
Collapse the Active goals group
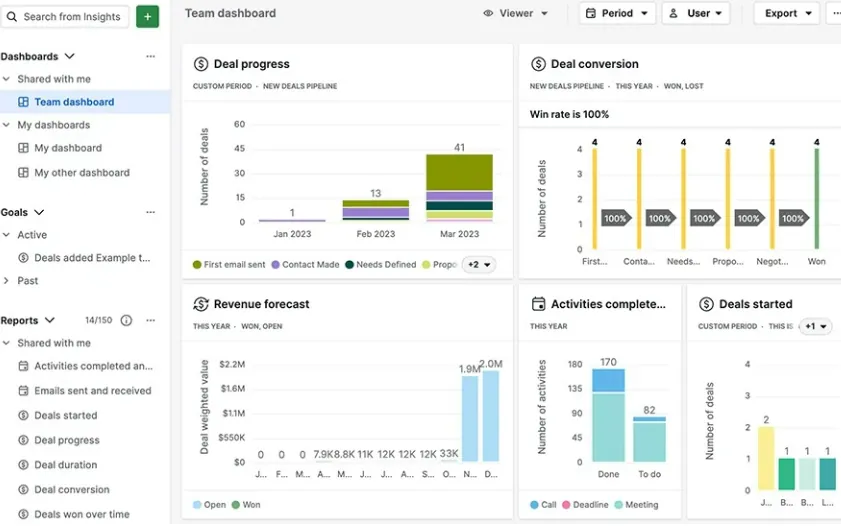coord(6,235)
